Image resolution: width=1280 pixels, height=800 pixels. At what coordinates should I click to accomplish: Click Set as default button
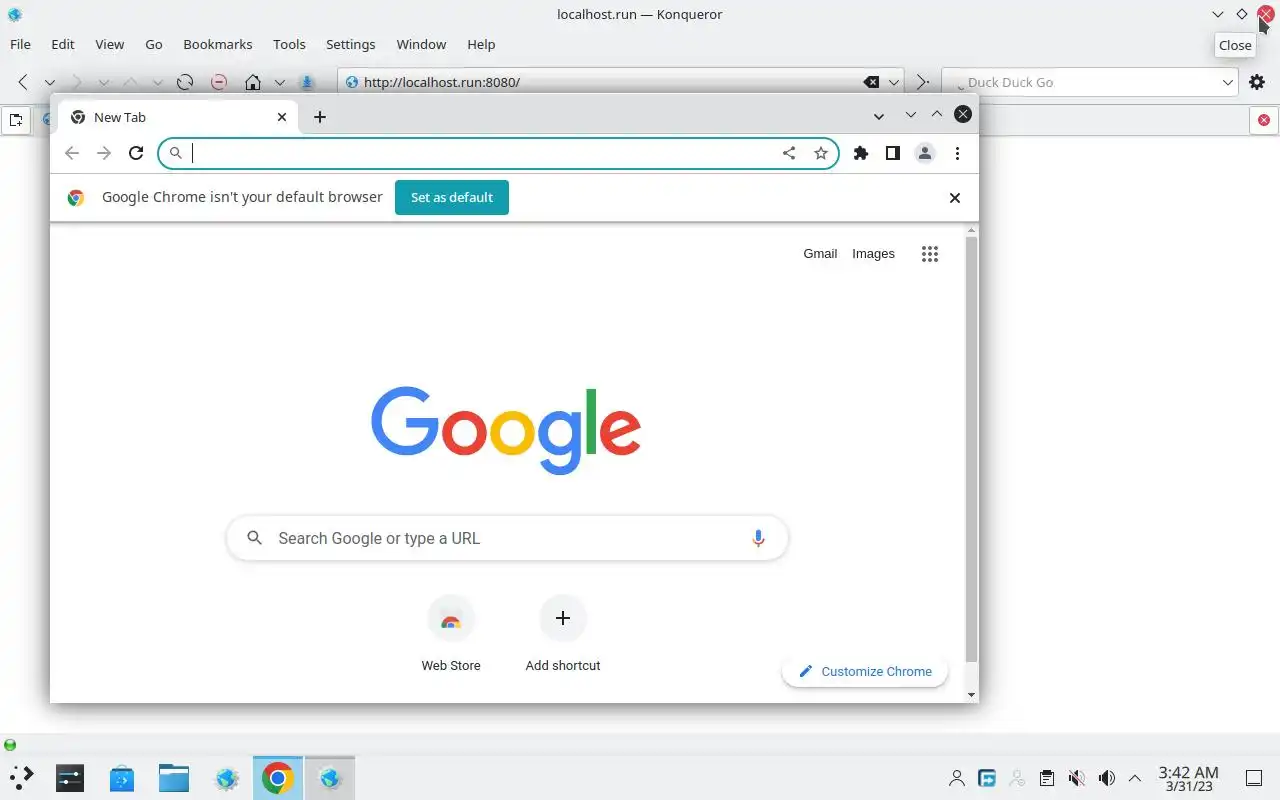452,197
